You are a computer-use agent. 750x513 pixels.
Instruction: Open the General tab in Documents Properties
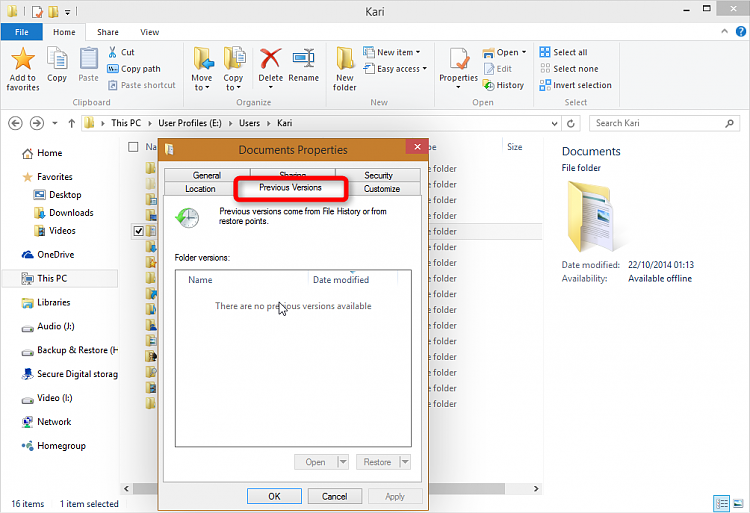(207, 175)
